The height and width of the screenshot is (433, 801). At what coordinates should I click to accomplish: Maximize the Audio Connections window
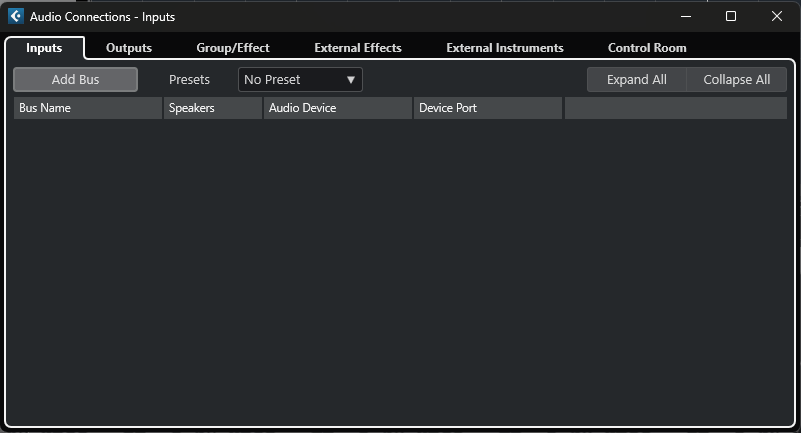point(731,16)
